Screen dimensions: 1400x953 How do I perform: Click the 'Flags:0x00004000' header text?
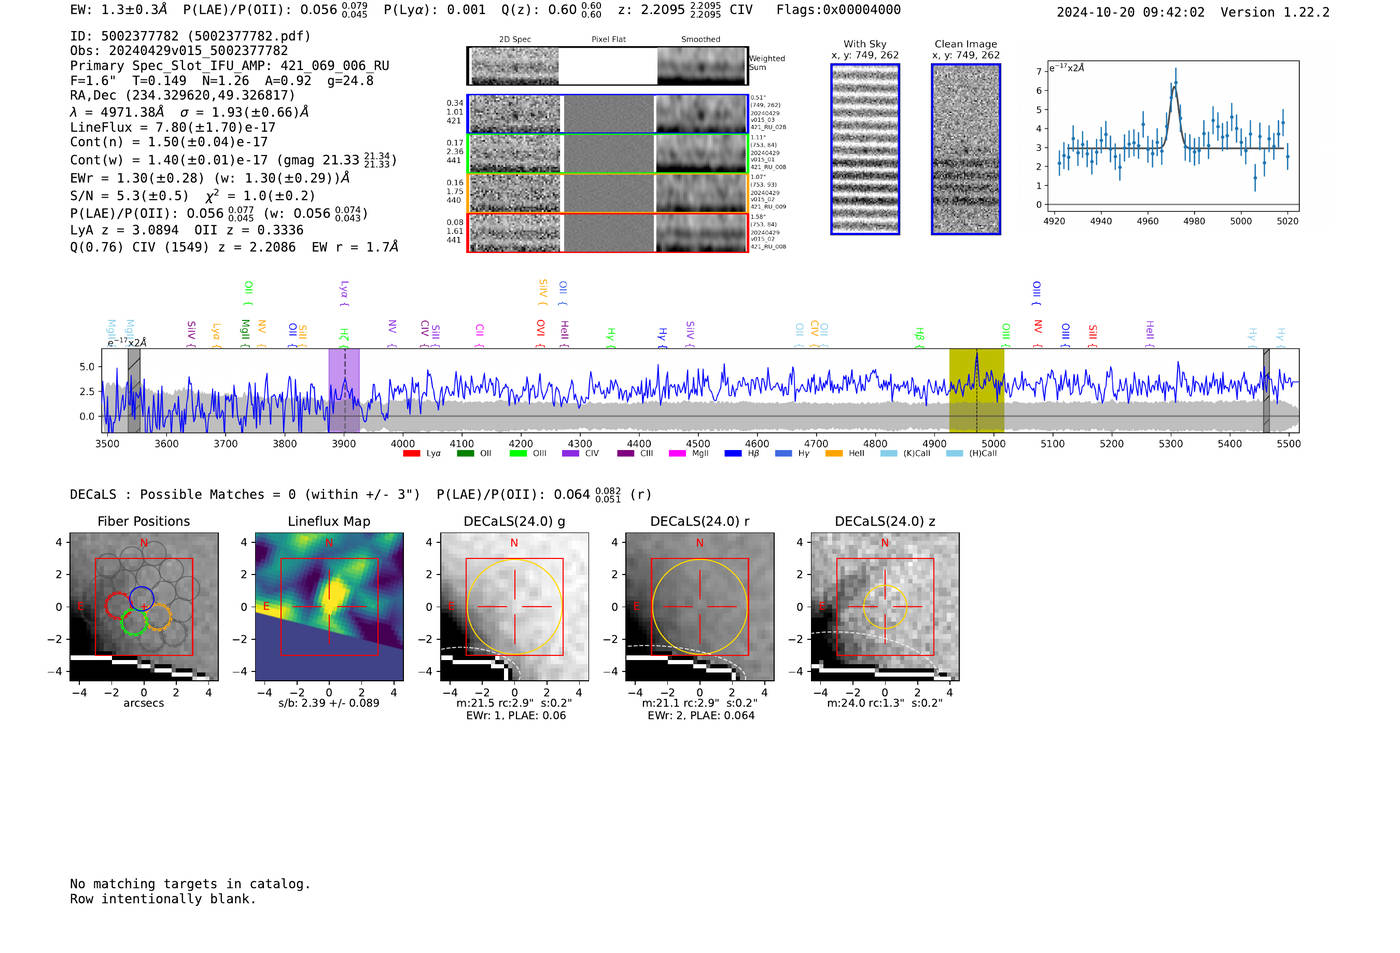click(x=838, y=10)
